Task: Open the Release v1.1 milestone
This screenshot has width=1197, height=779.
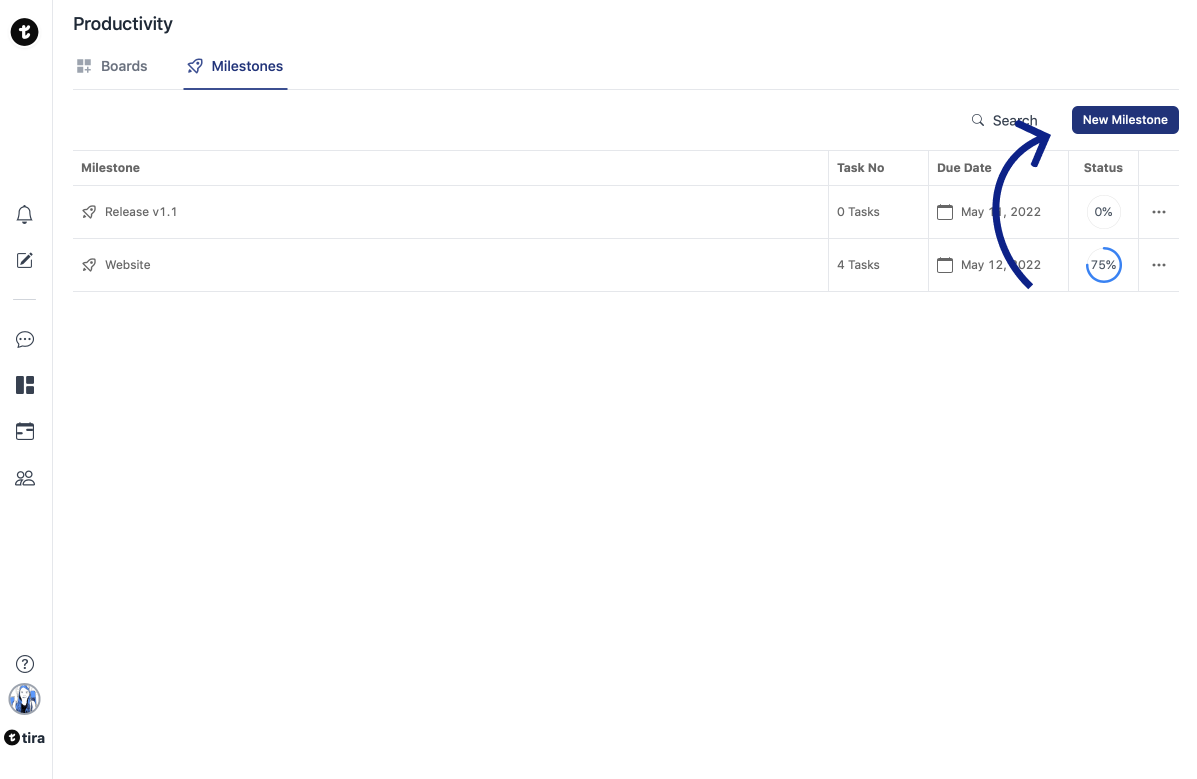Action: (x=141, y=212)
